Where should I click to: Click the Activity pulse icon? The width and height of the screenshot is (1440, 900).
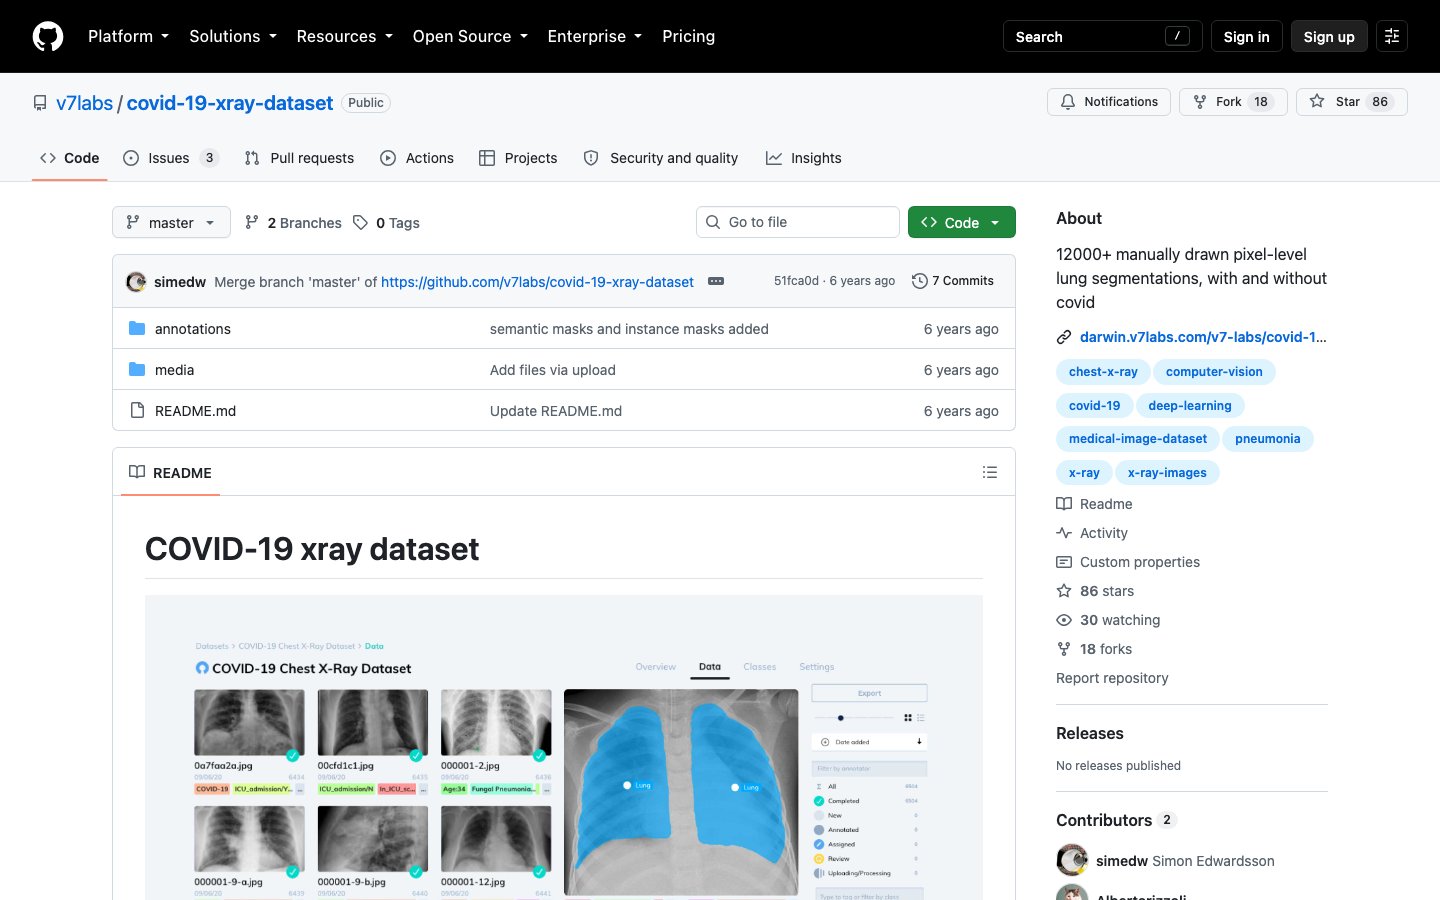tap(1064, 533)
